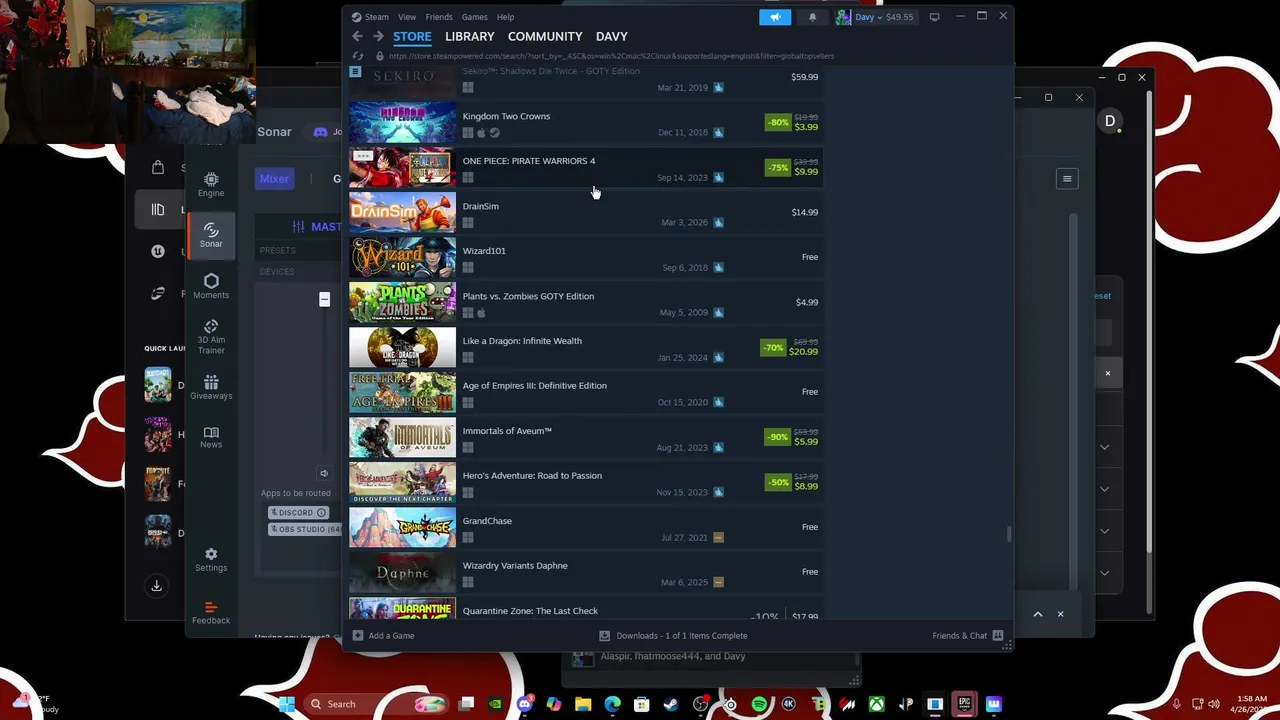This screenshot has width=1280, height=720.
Task: Switch to the COMMUNITY tab
Action: click(x=545, y=36)
